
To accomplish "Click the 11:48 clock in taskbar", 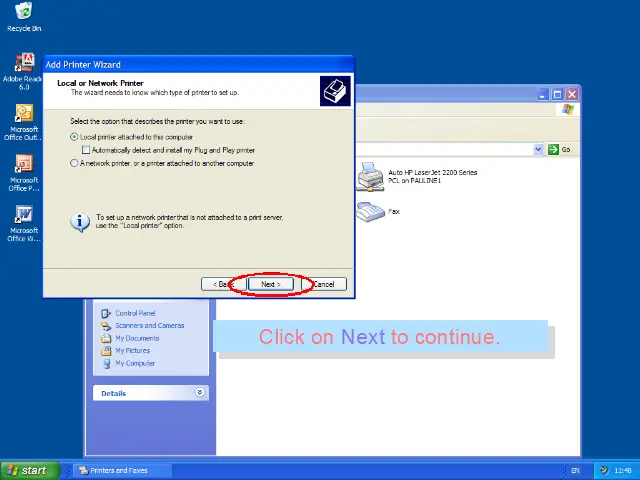I will pyautogui.click(x=623, y=471).
